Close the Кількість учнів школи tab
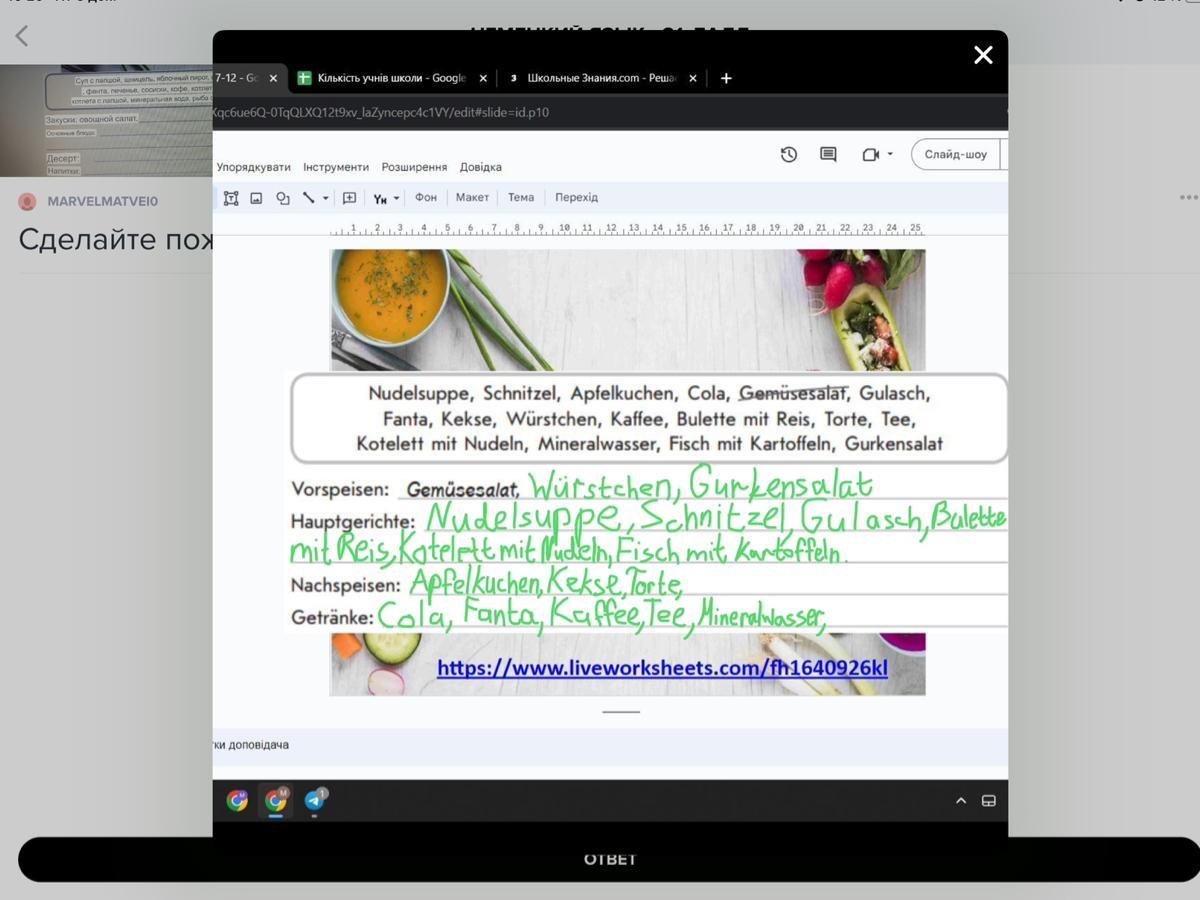 click(483, 78)
